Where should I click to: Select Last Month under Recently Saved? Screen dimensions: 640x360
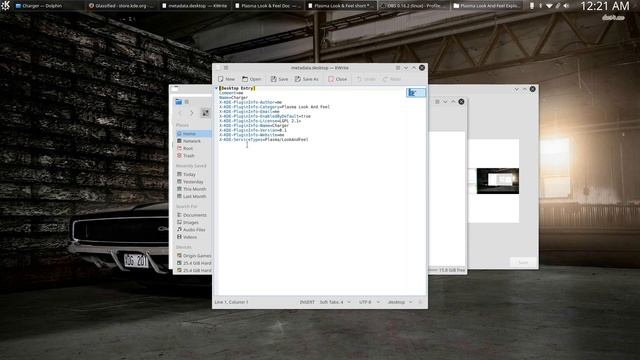(x=193, y=196)
